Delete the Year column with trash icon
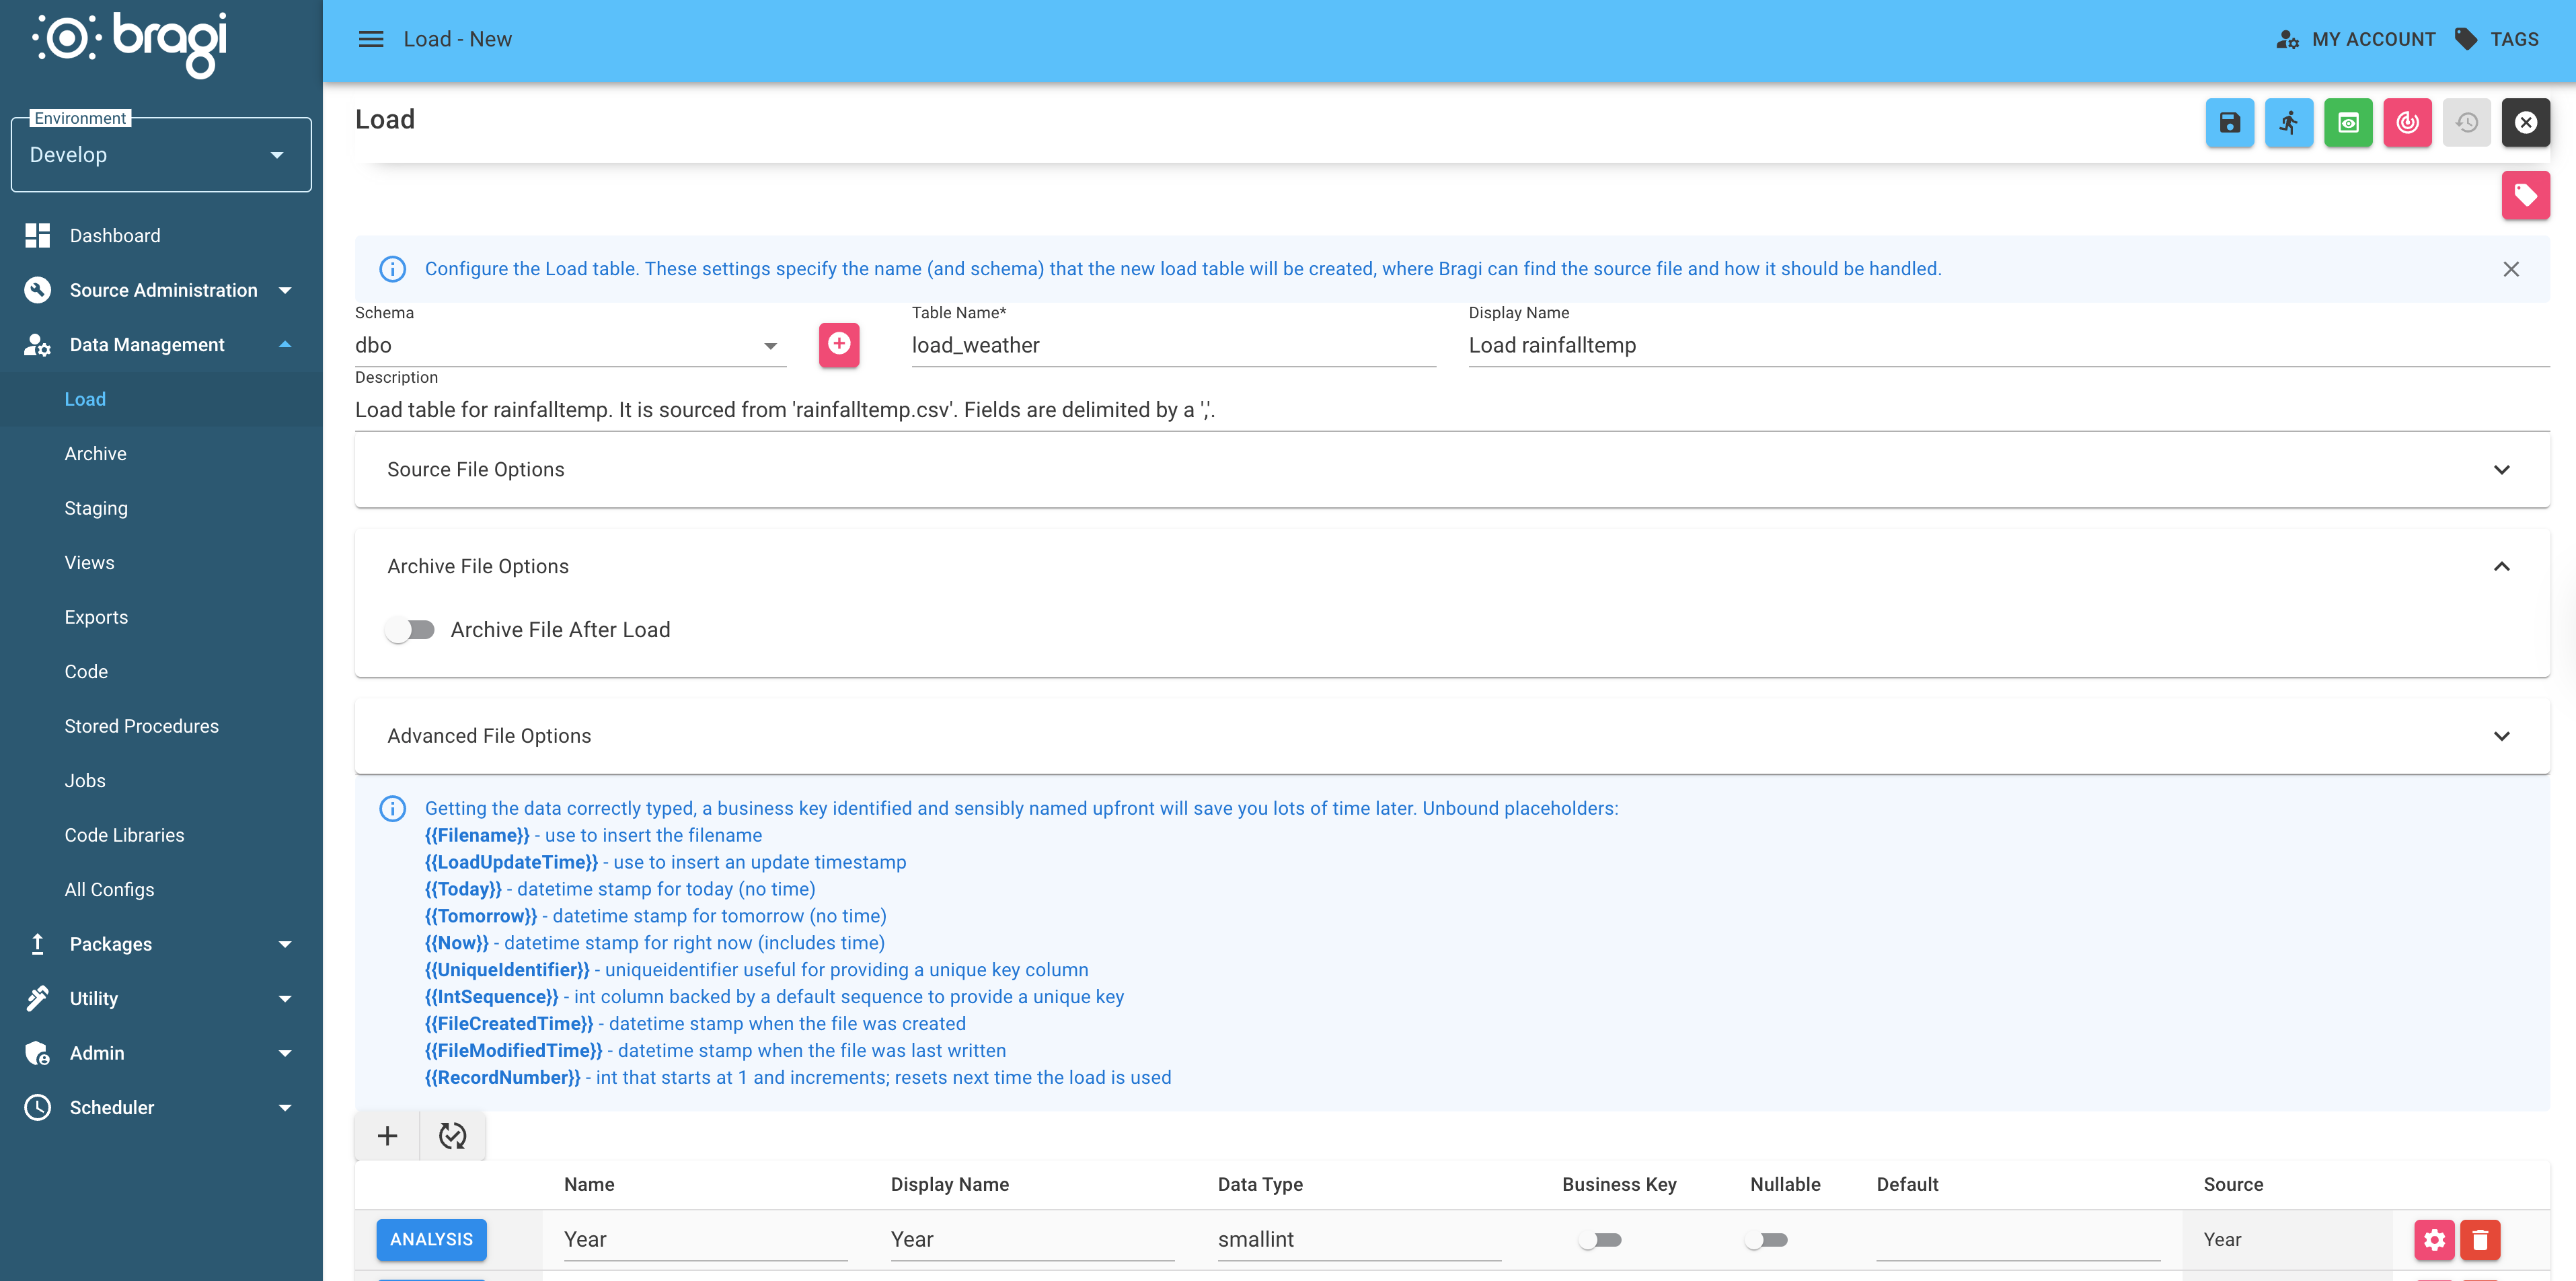 point(2479,1240)
